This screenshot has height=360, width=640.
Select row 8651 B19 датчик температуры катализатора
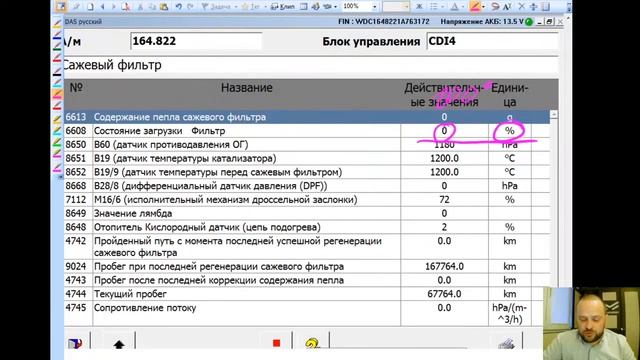pos(307,158)
